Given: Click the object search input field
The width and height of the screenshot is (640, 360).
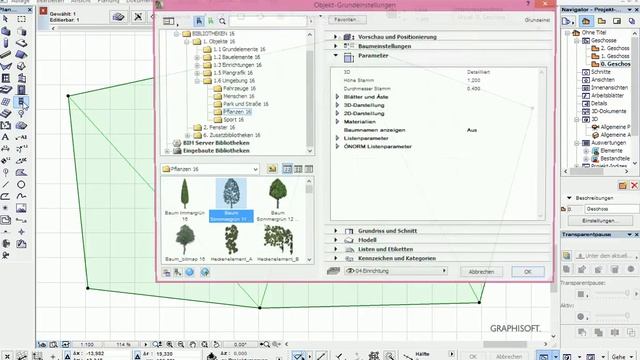Looking at the screenshot, I should click(268, 21).
